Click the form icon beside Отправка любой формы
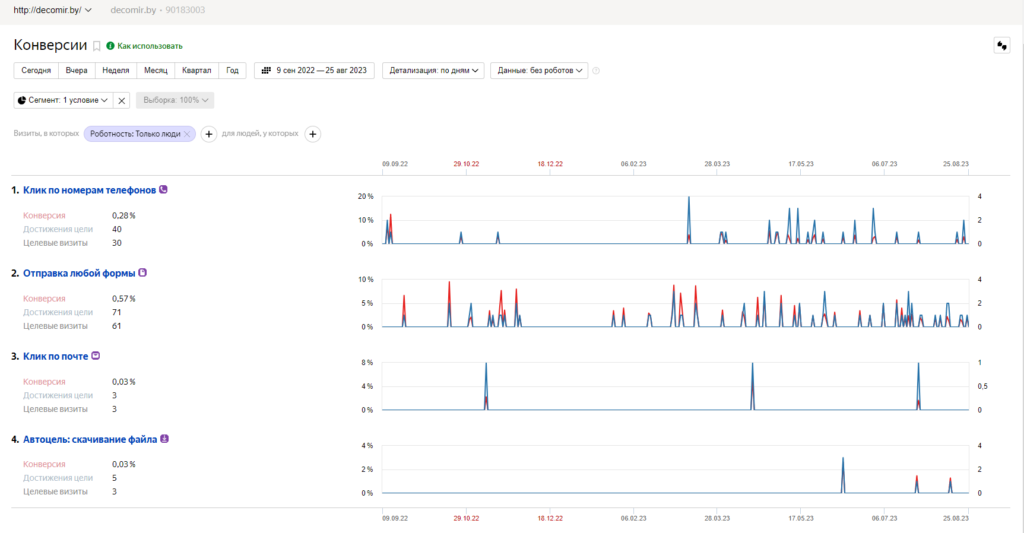The image size is (1024, 533). click(142, 272)
